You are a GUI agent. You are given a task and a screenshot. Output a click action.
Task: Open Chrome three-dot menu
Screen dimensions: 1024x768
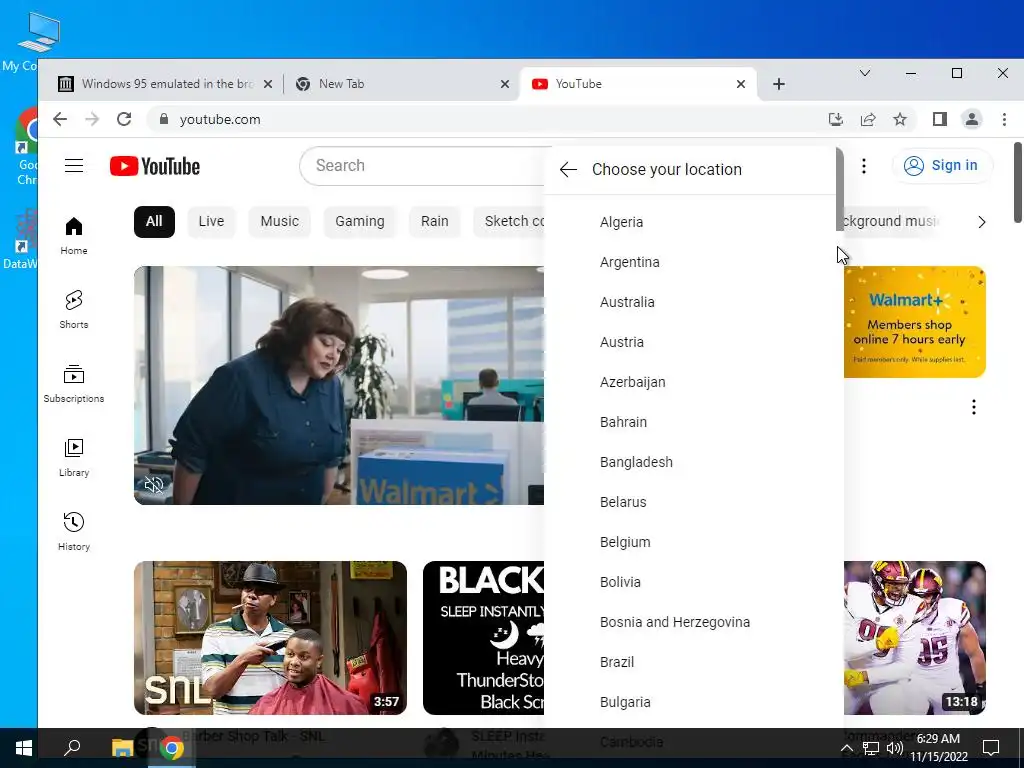[x=1004, y=120]
